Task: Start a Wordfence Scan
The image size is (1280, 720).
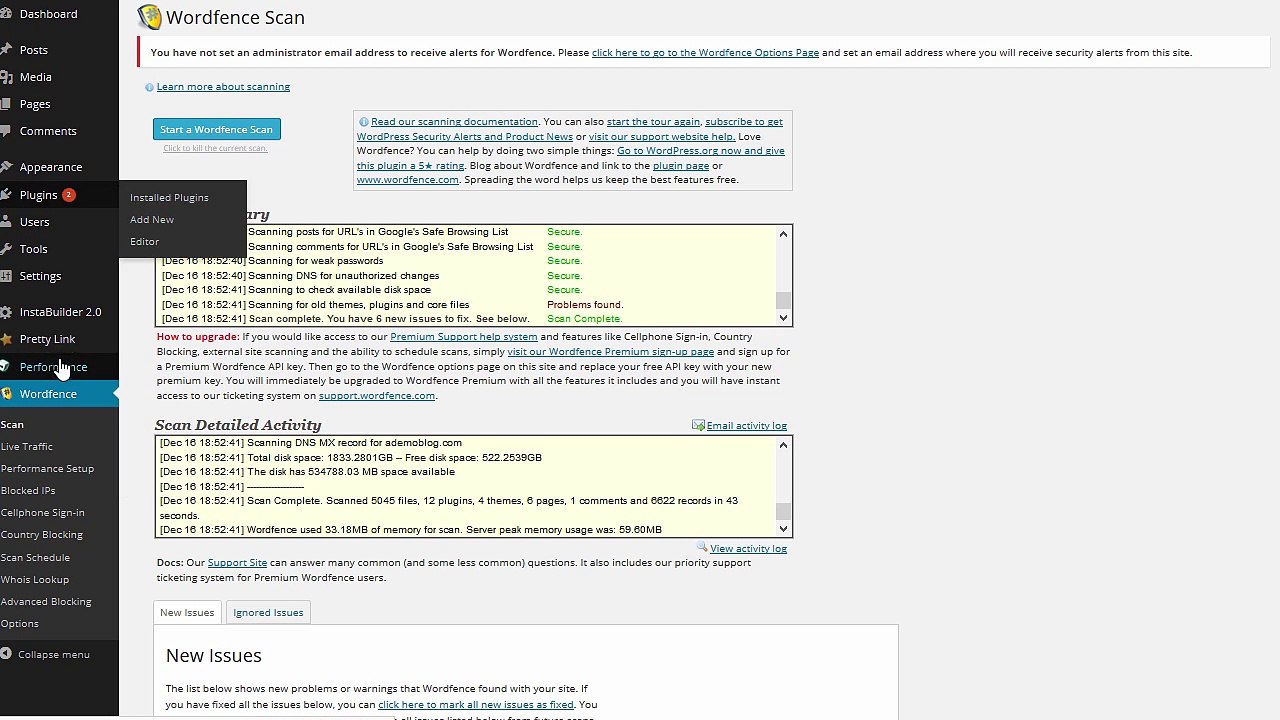Action: pos(216,129)
